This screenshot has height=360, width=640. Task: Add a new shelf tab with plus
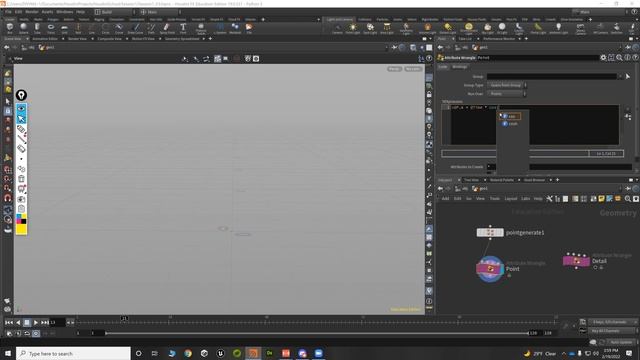263,19
